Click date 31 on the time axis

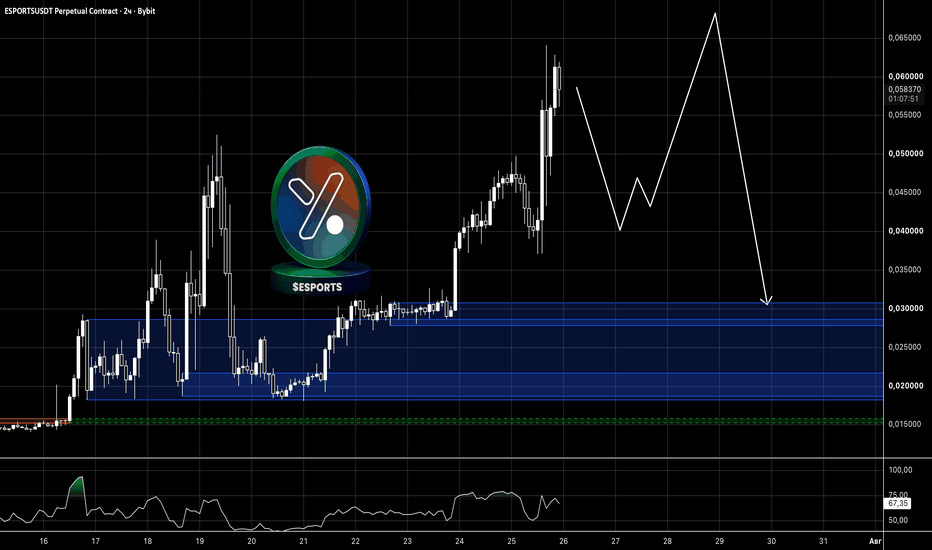click(823, 541)
